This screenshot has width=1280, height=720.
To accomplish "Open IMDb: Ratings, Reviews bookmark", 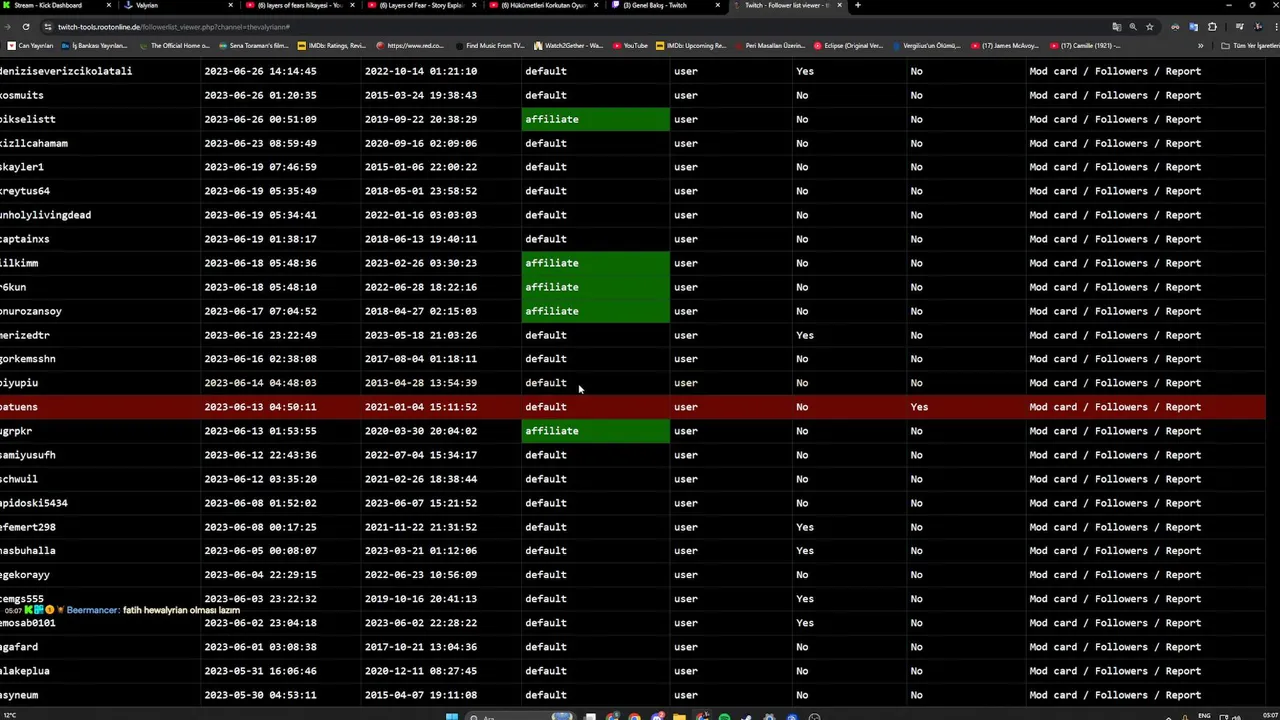I will tap(332, 46).
